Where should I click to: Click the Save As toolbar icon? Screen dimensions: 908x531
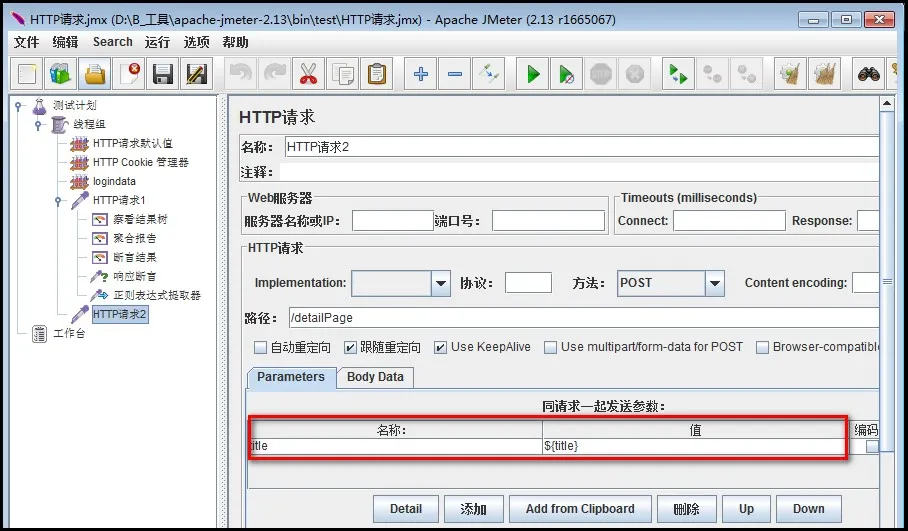click(196, 74)
